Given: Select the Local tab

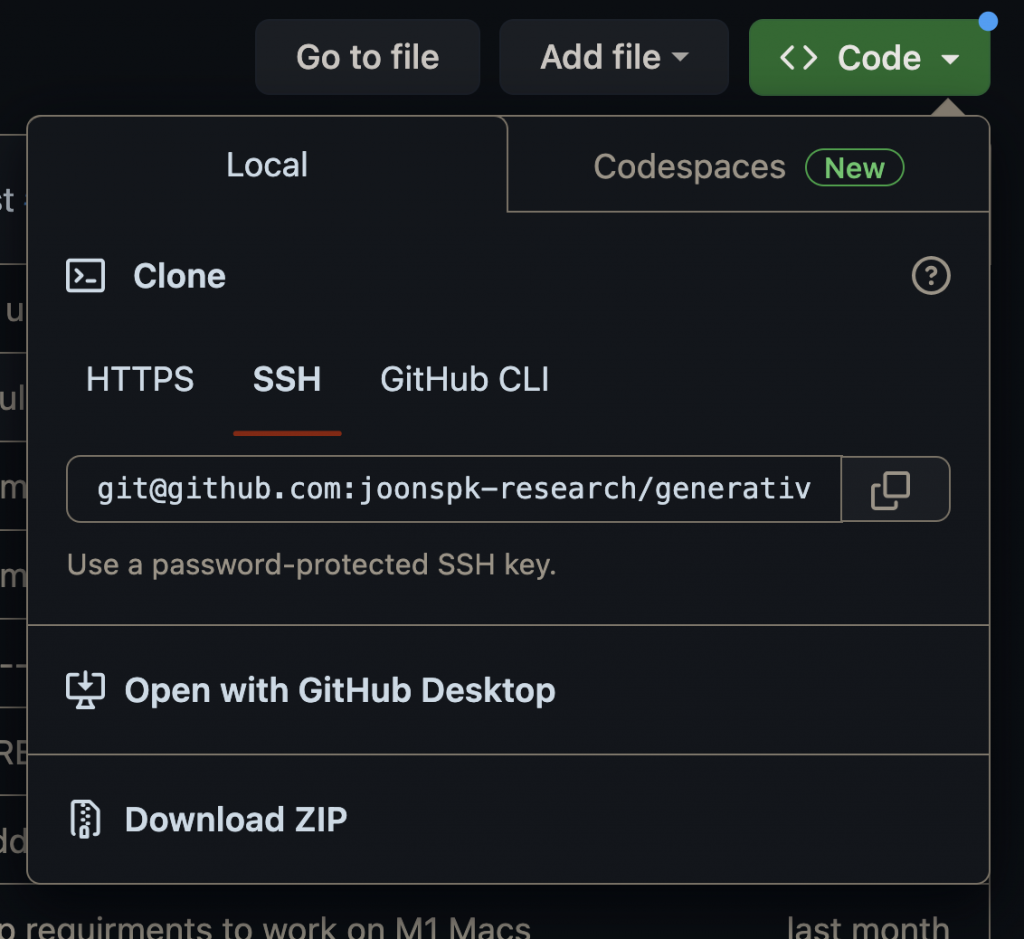Looking at the screenshot, I should pyautogui.click(x=267, y=165).
